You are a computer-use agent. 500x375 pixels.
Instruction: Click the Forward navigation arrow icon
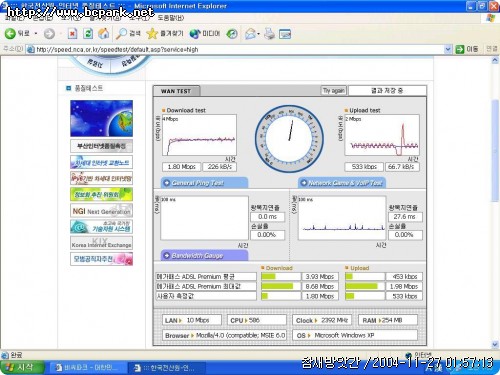[x=49, y=34]
